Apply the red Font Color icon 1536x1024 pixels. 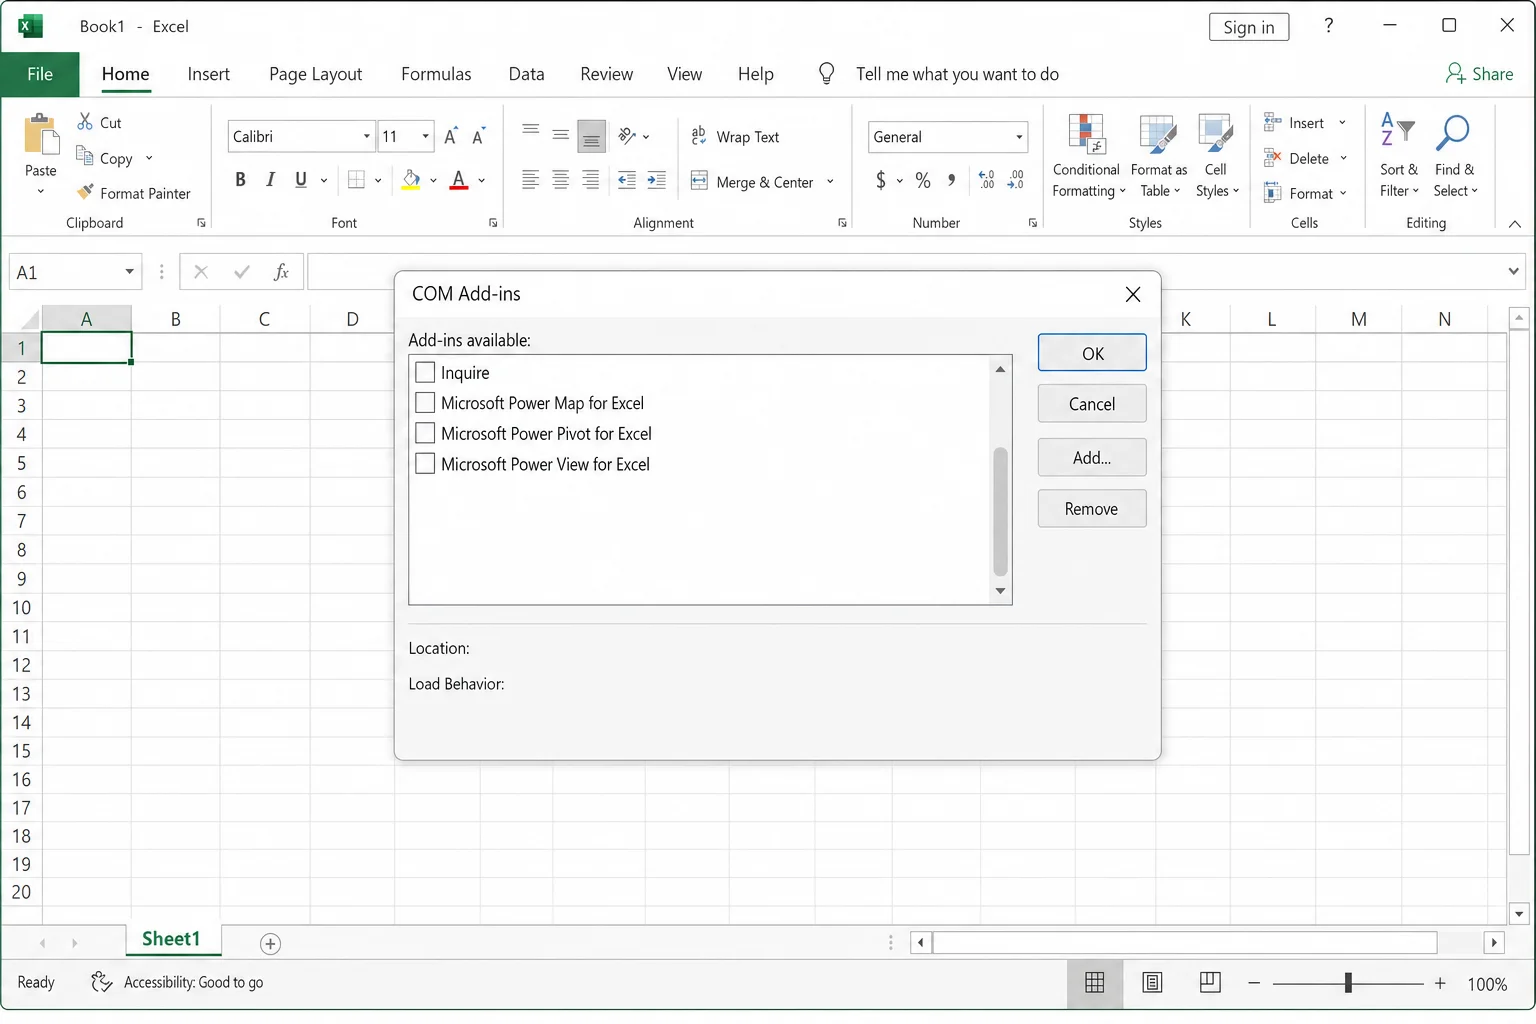click(x=459, y=180)
